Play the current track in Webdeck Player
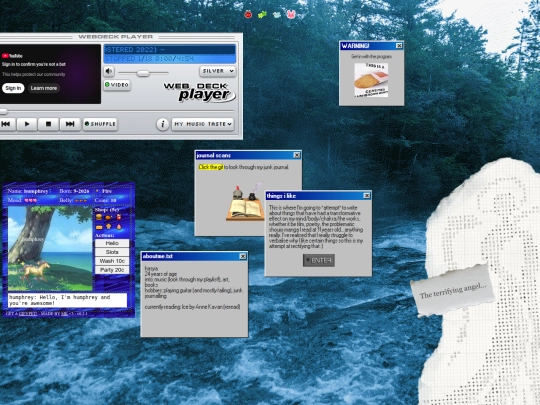This screenshot has width=540, height=405. [27, 124]
